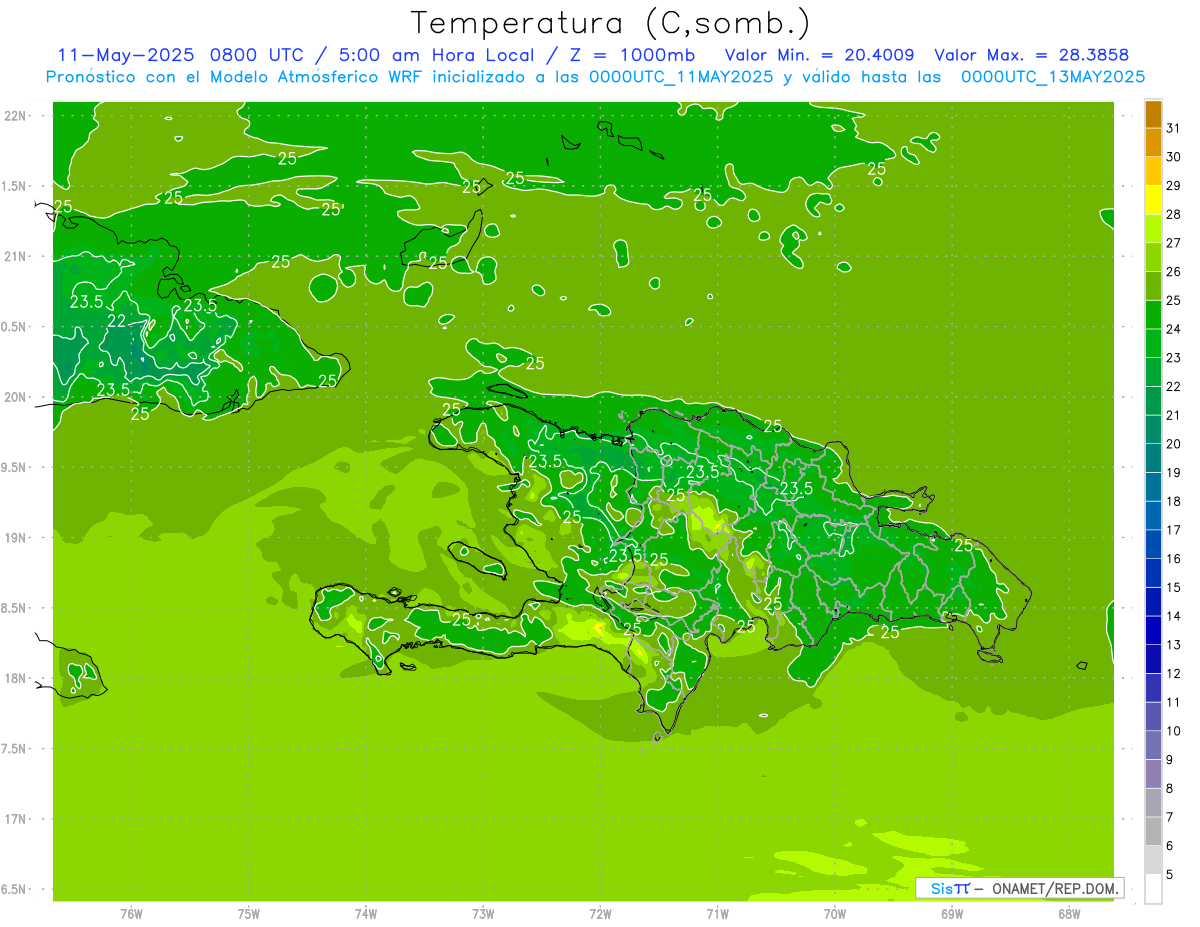This screenshot has width=1200, height=927.
Task: Click legend value "31" on the color bar
Action: coord(1174,128)
